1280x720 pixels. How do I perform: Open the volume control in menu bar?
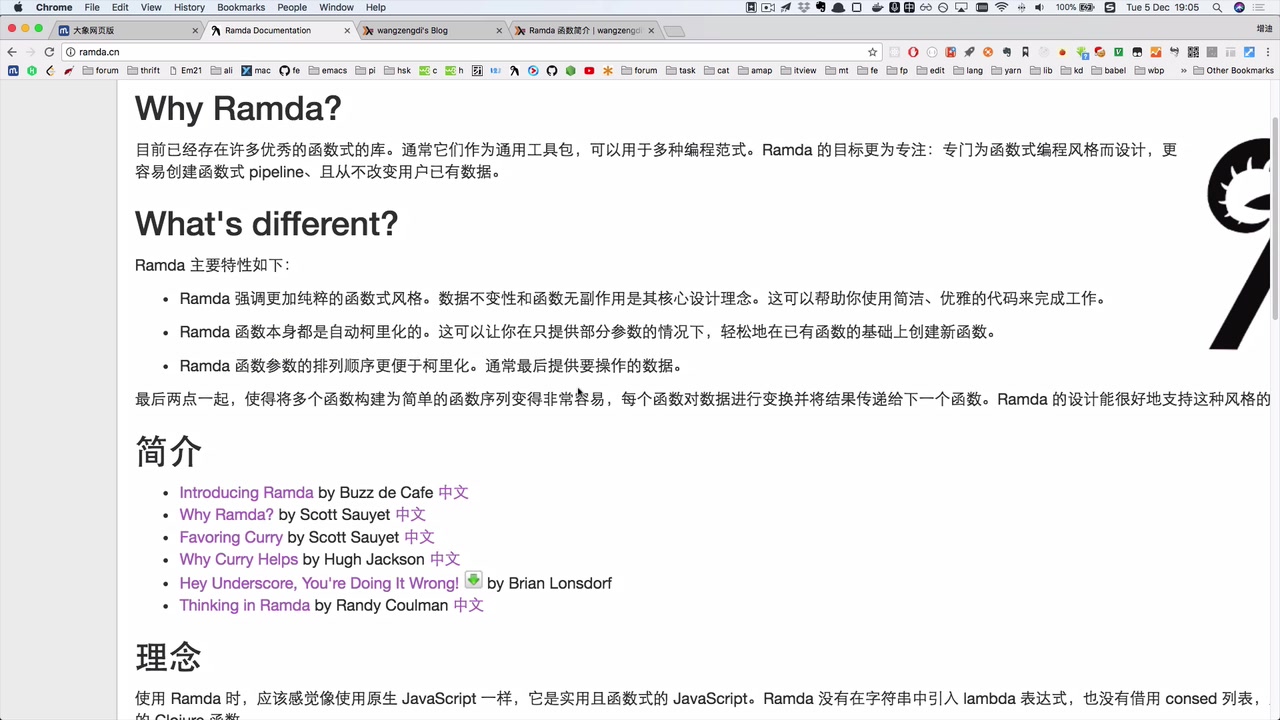(1039, 7)
